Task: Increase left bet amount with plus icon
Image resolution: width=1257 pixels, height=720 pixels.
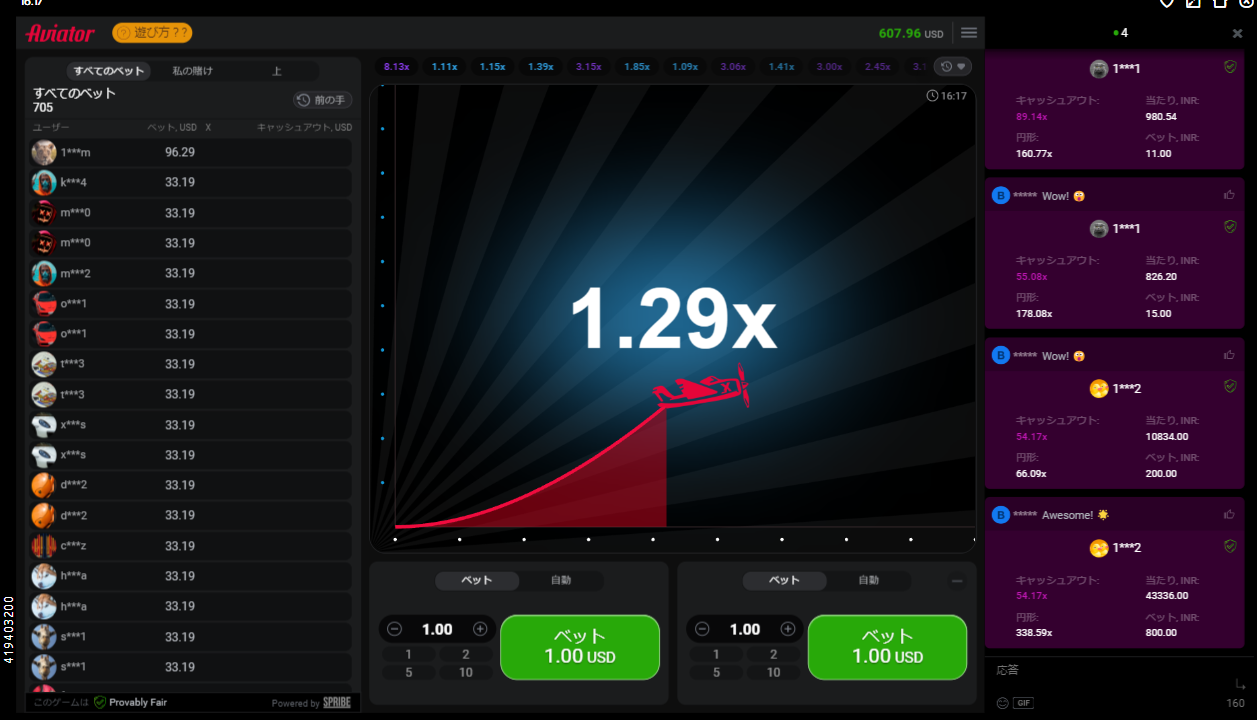Action: 480,629
